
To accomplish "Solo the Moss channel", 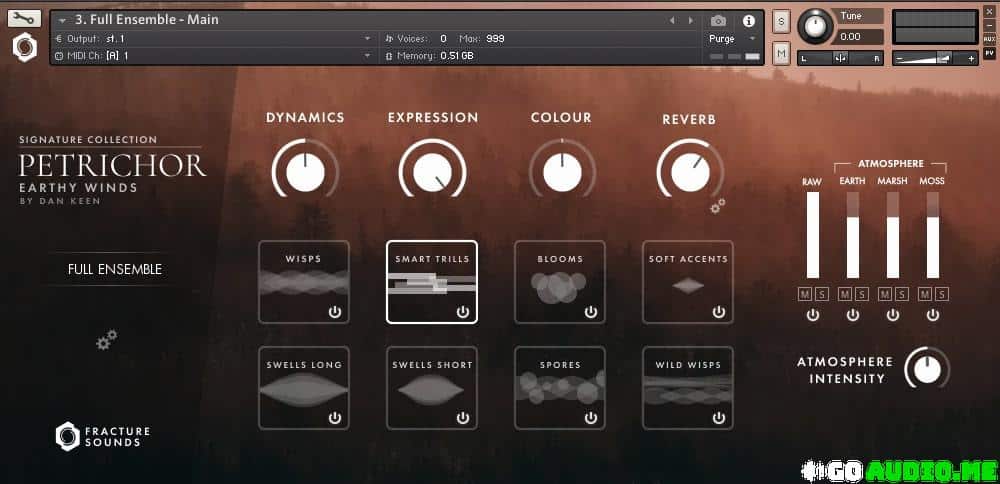I will 942,294.
